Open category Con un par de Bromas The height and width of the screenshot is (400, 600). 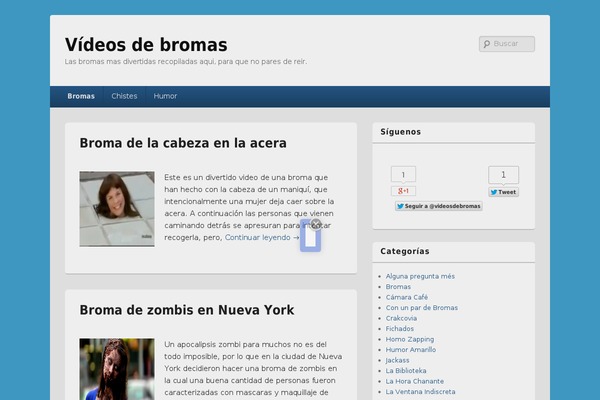pos(422,308)
